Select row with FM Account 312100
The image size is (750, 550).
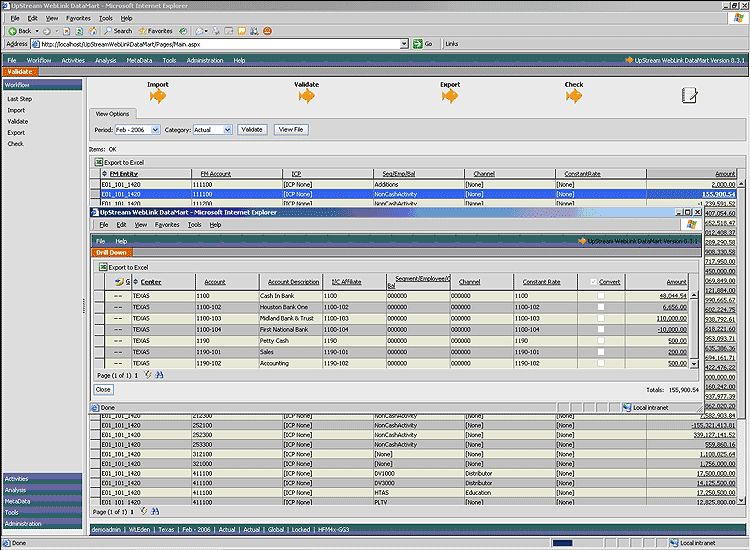point(414,454)
